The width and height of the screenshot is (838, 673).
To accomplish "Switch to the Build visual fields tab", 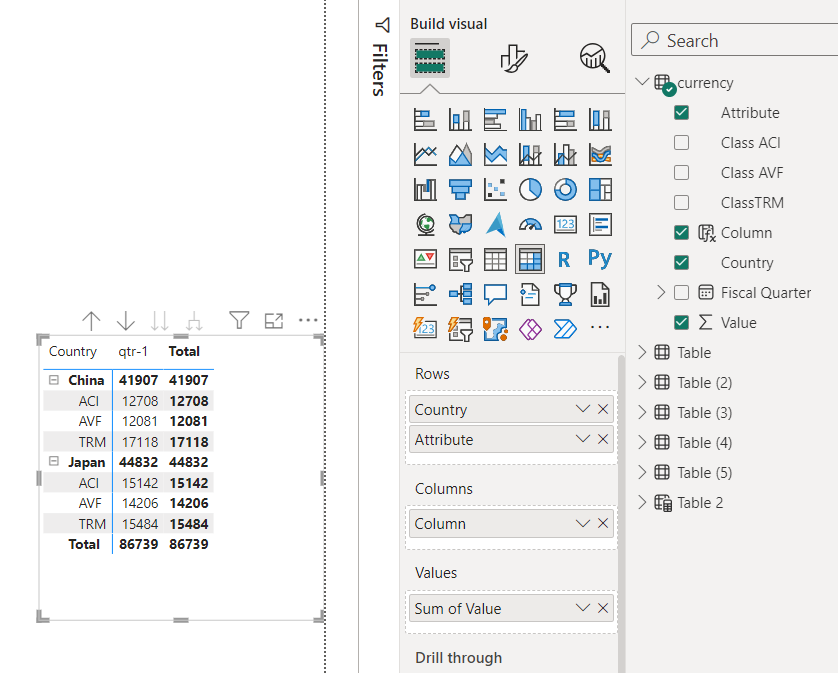I will point(430,58).
